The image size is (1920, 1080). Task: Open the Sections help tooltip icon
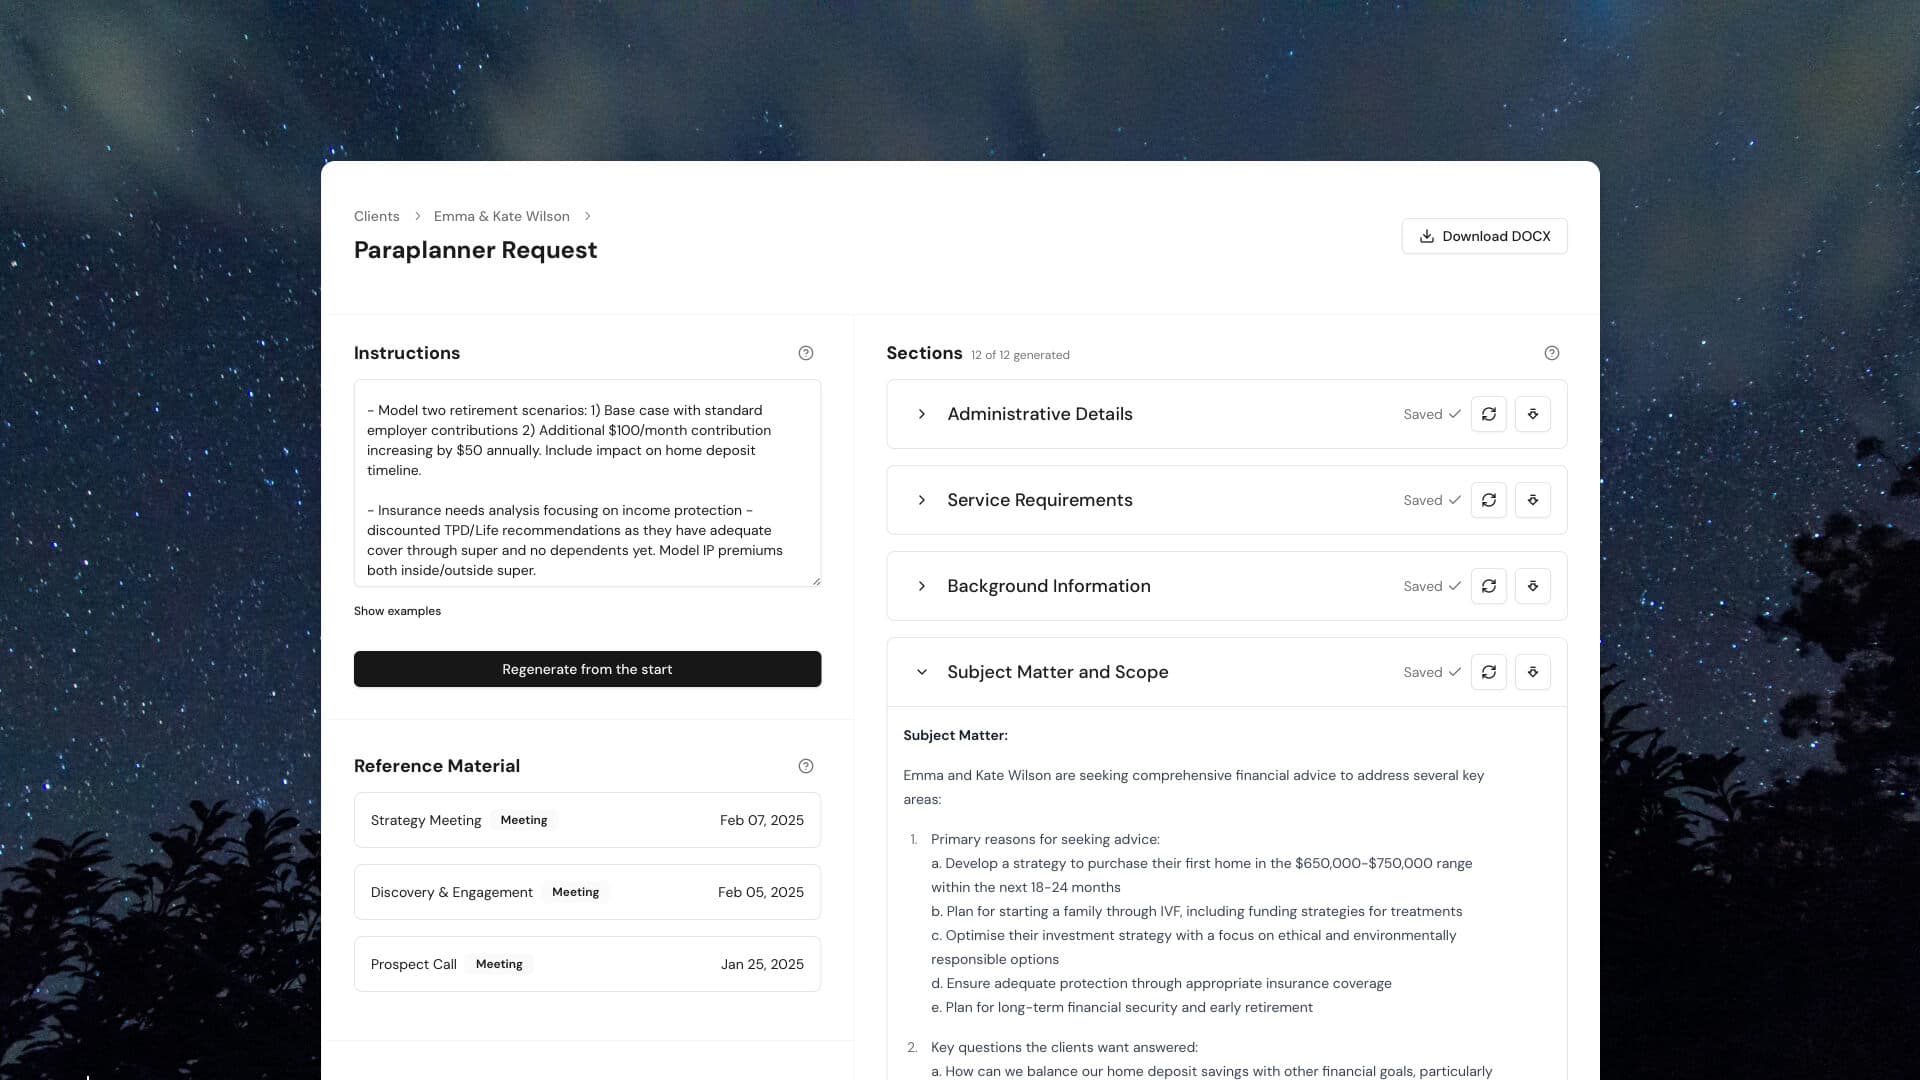(1552, 353)
